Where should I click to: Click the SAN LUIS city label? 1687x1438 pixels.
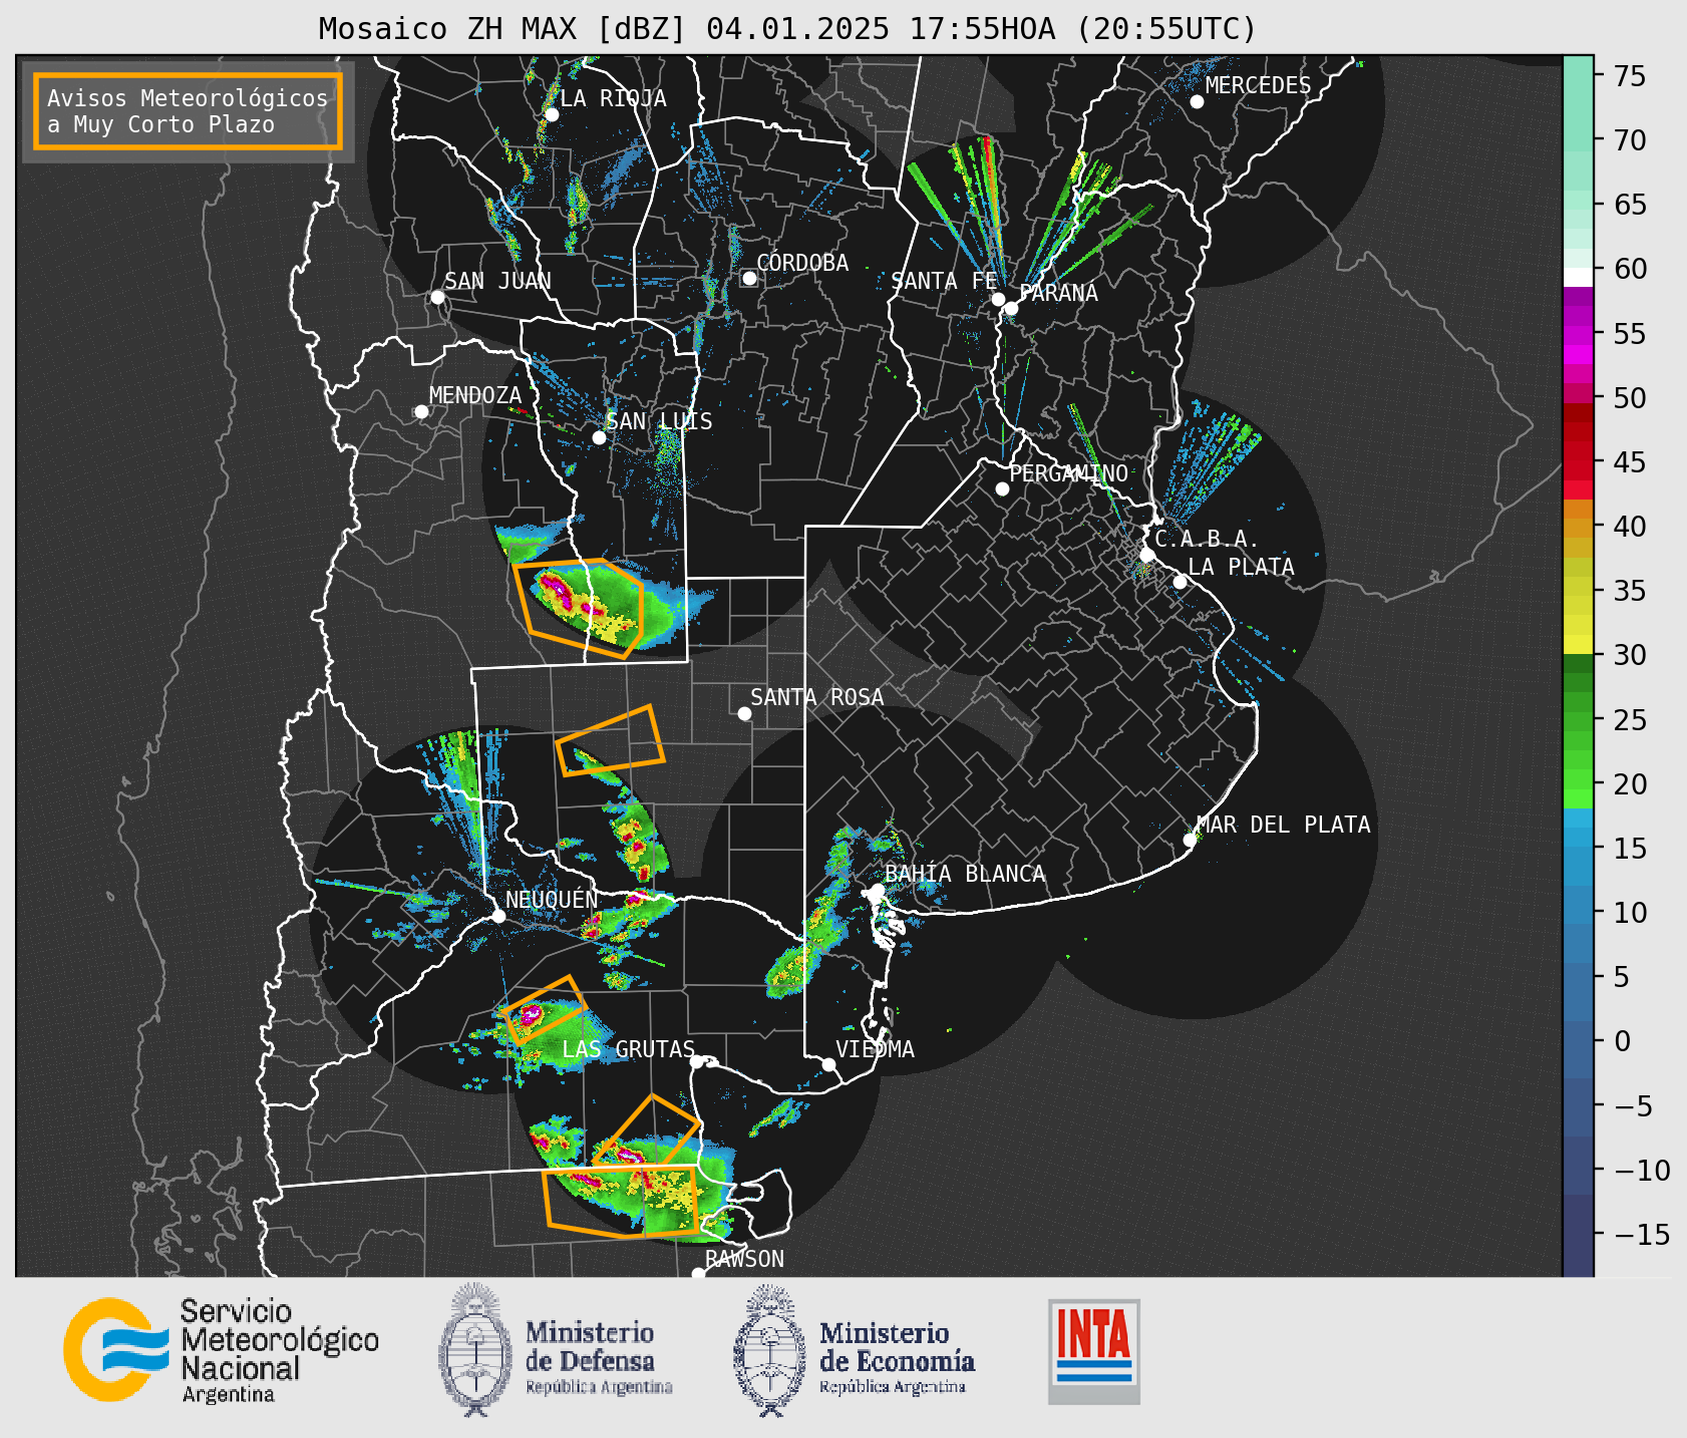coord(659,421)
